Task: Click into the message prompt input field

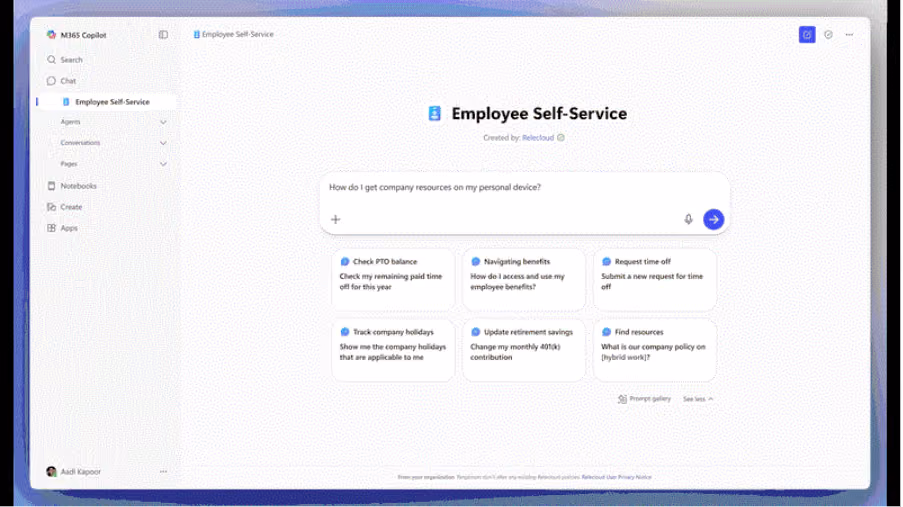Action: point(524,188)
